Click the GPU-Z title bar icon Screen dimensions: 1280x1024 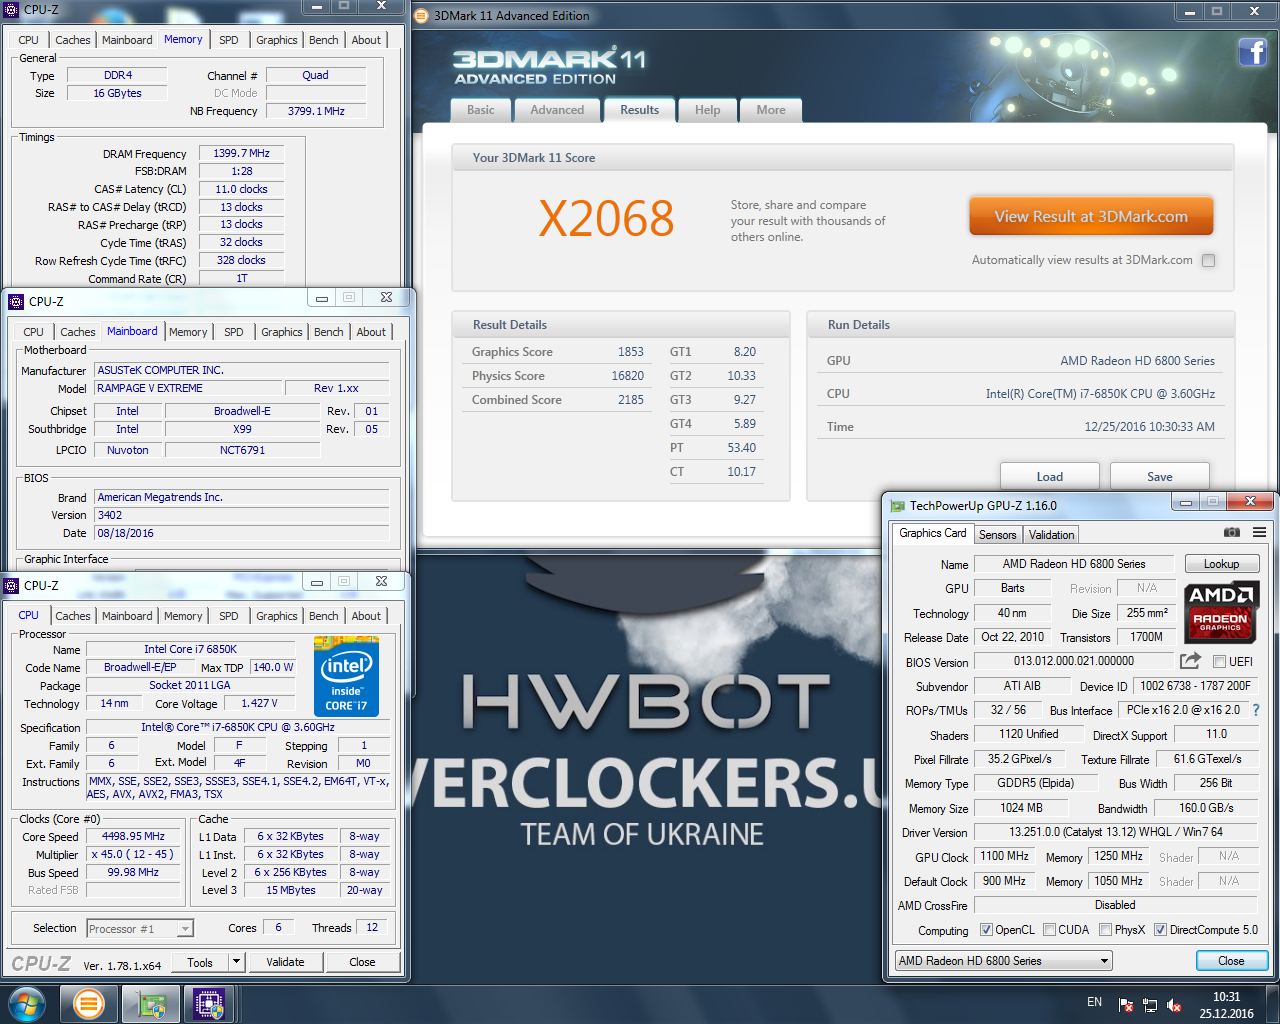[897, 506]
